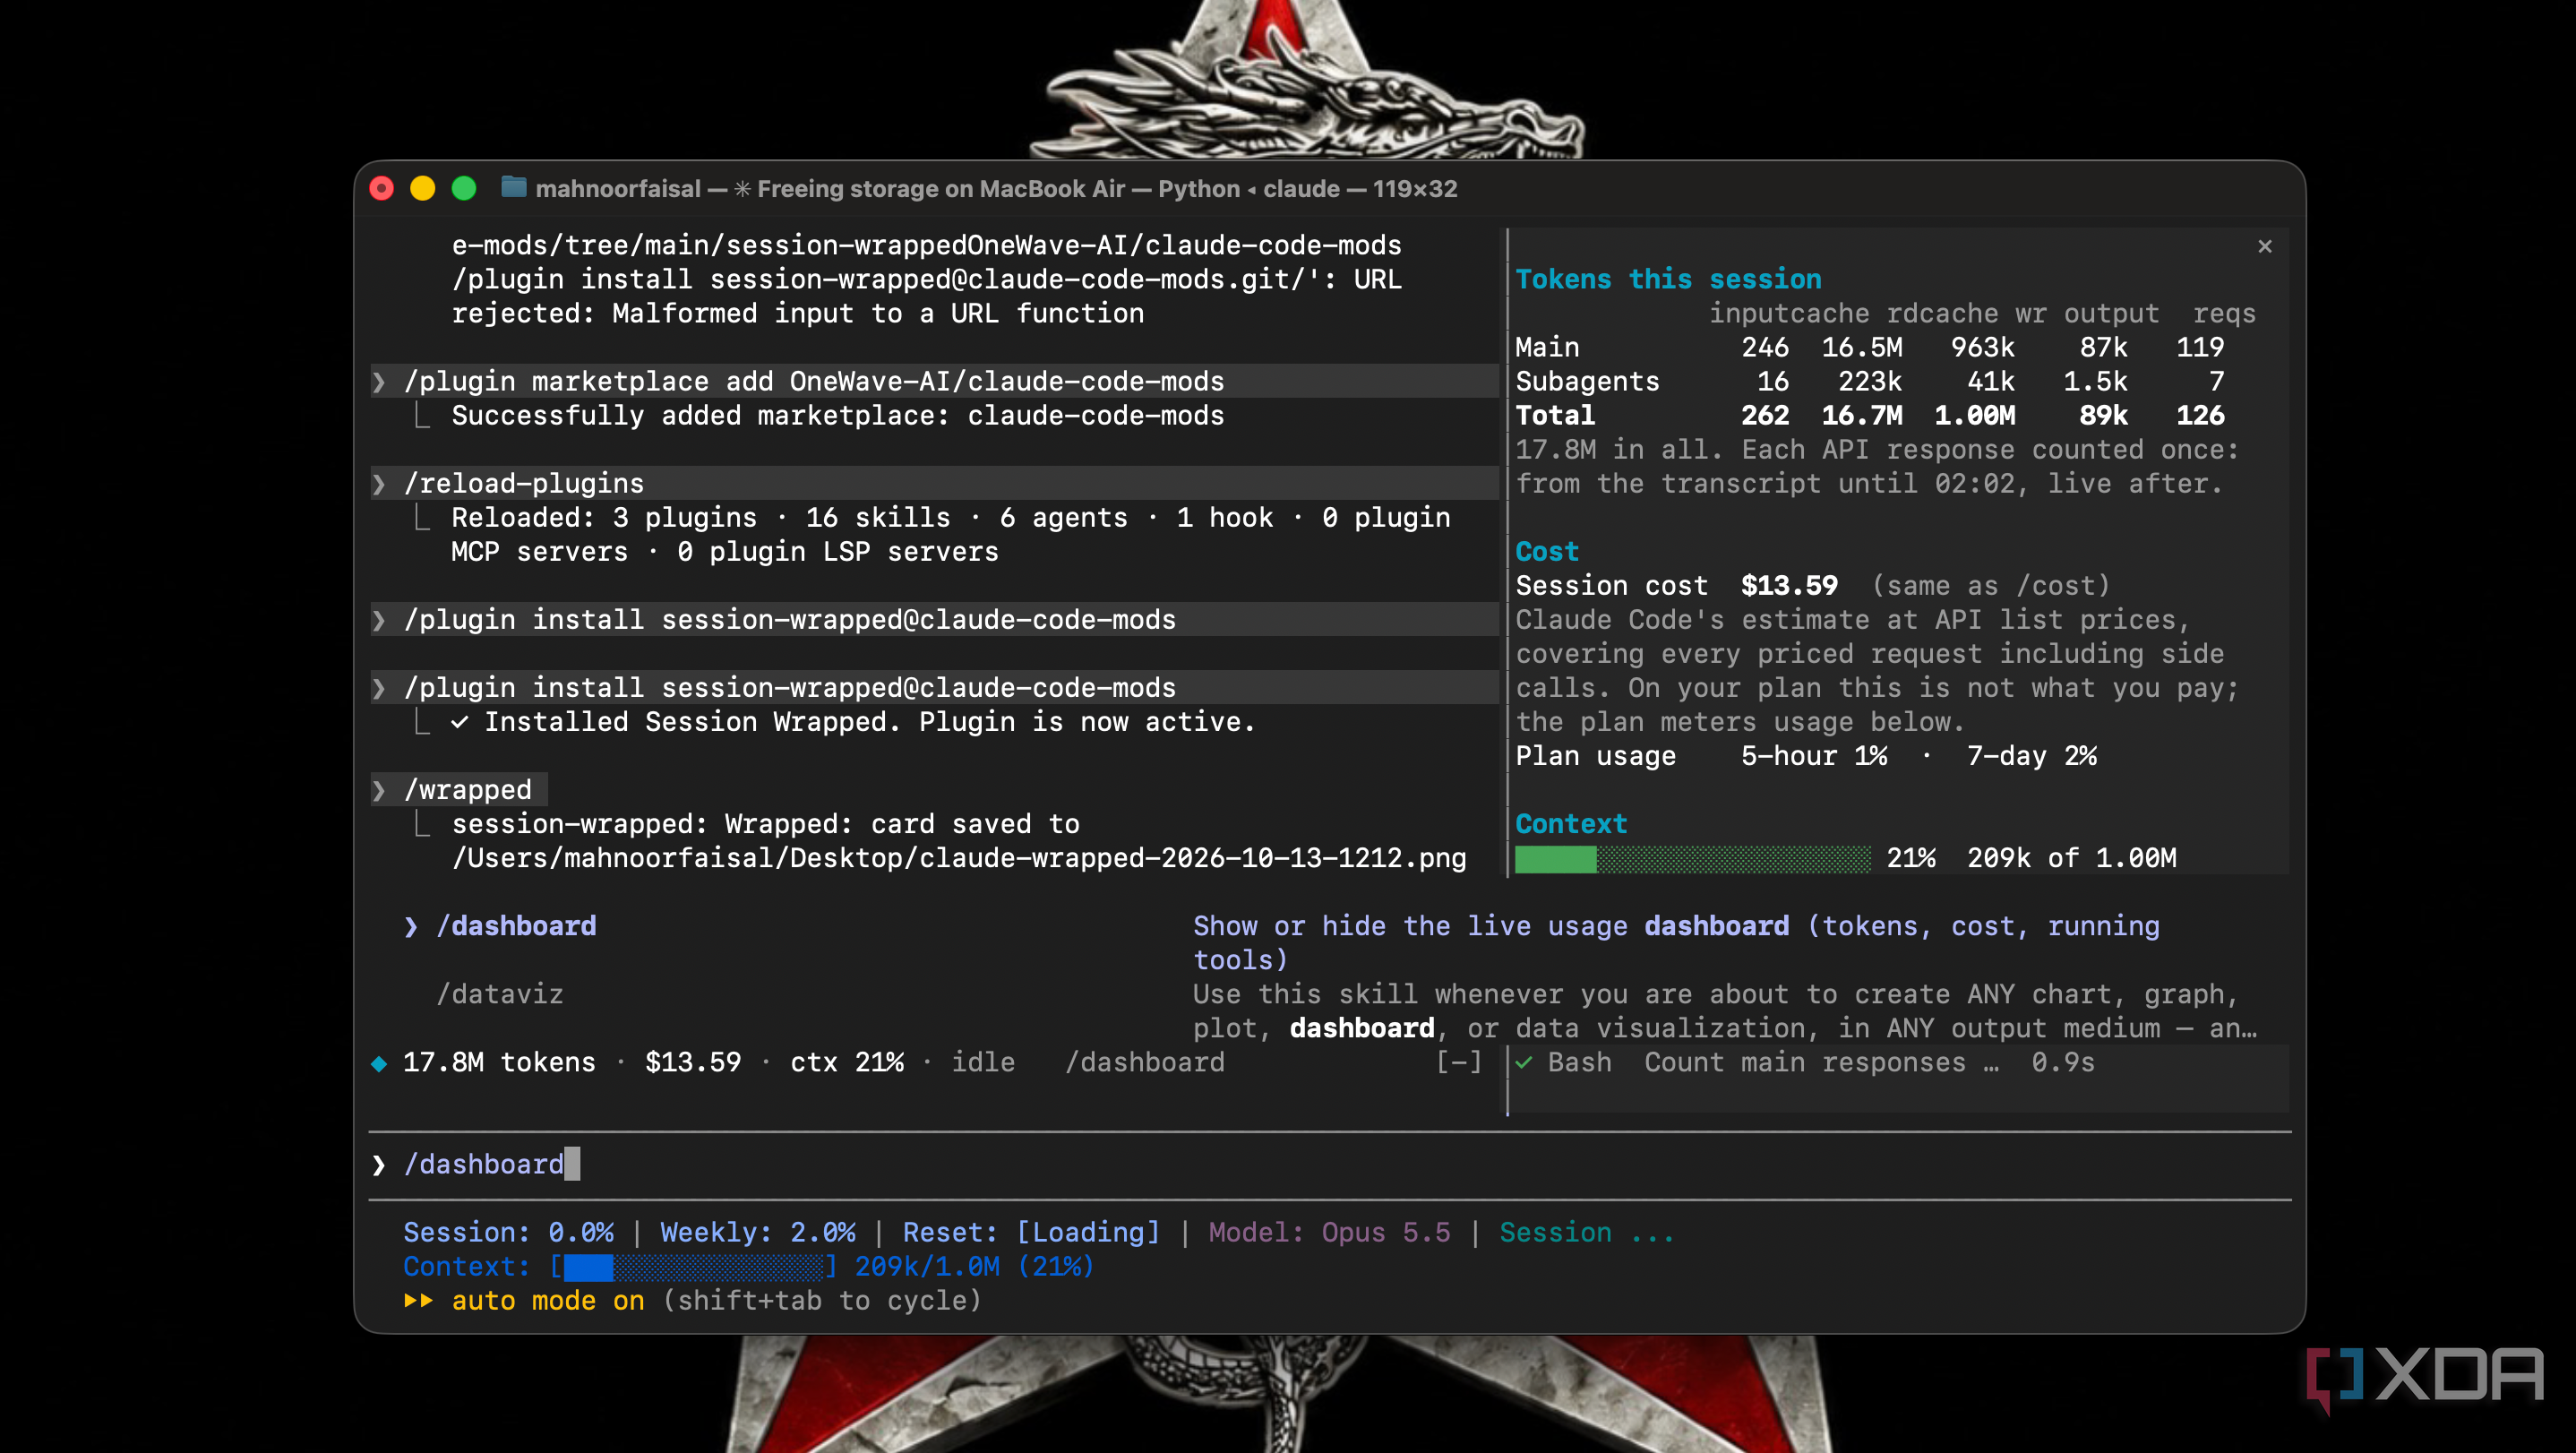The width and height of the screenshot is (2576, 1453).
Task: Click the auto mode on fast-forward icon
Action: point(418,1301)
